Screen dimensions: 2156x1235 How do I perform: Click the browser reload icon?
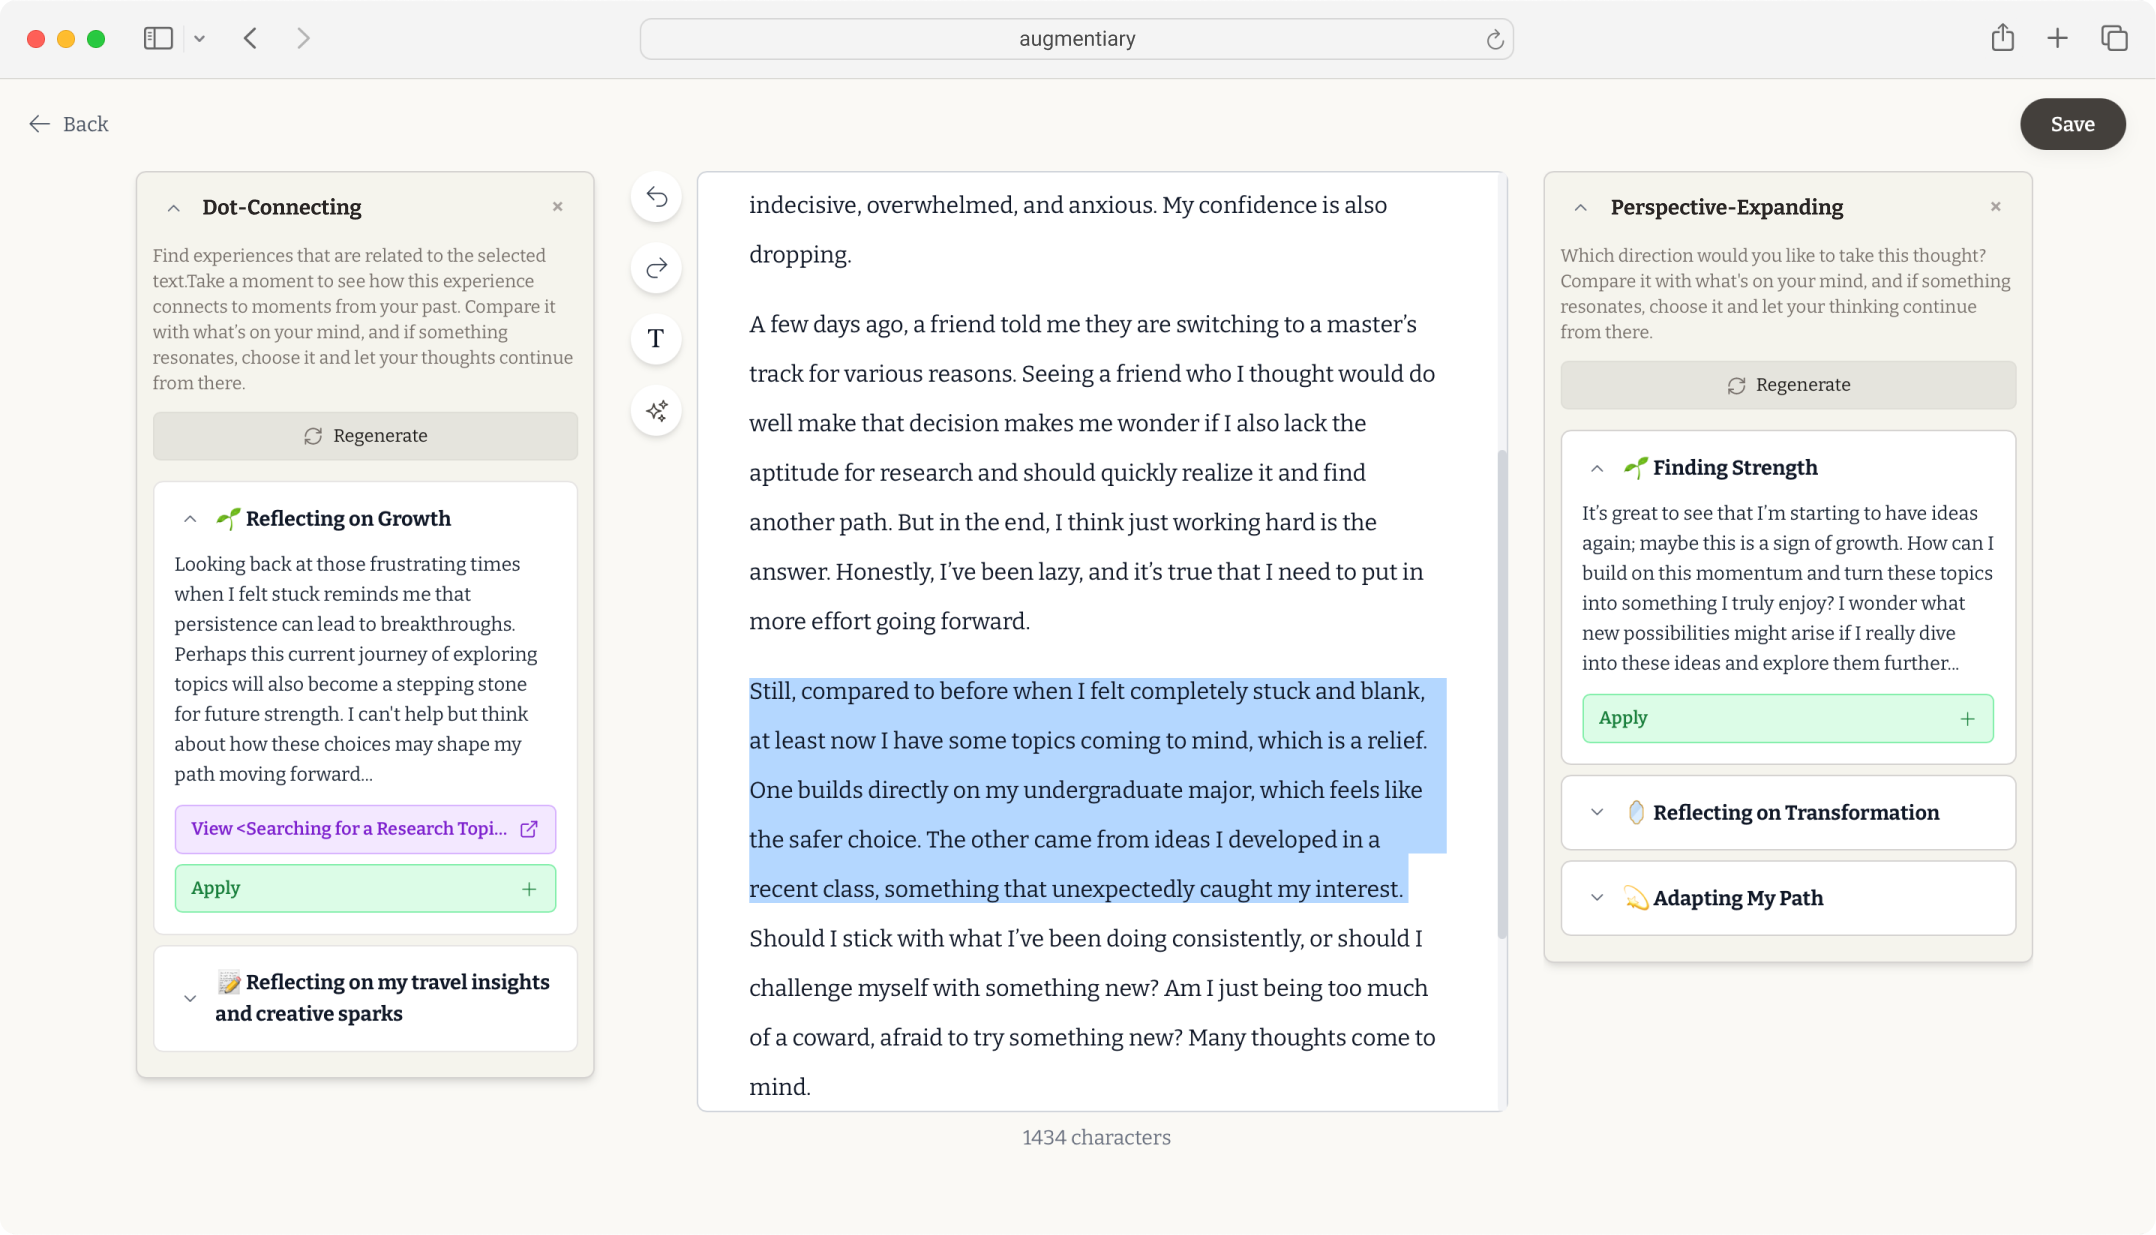pos(1494,39)
